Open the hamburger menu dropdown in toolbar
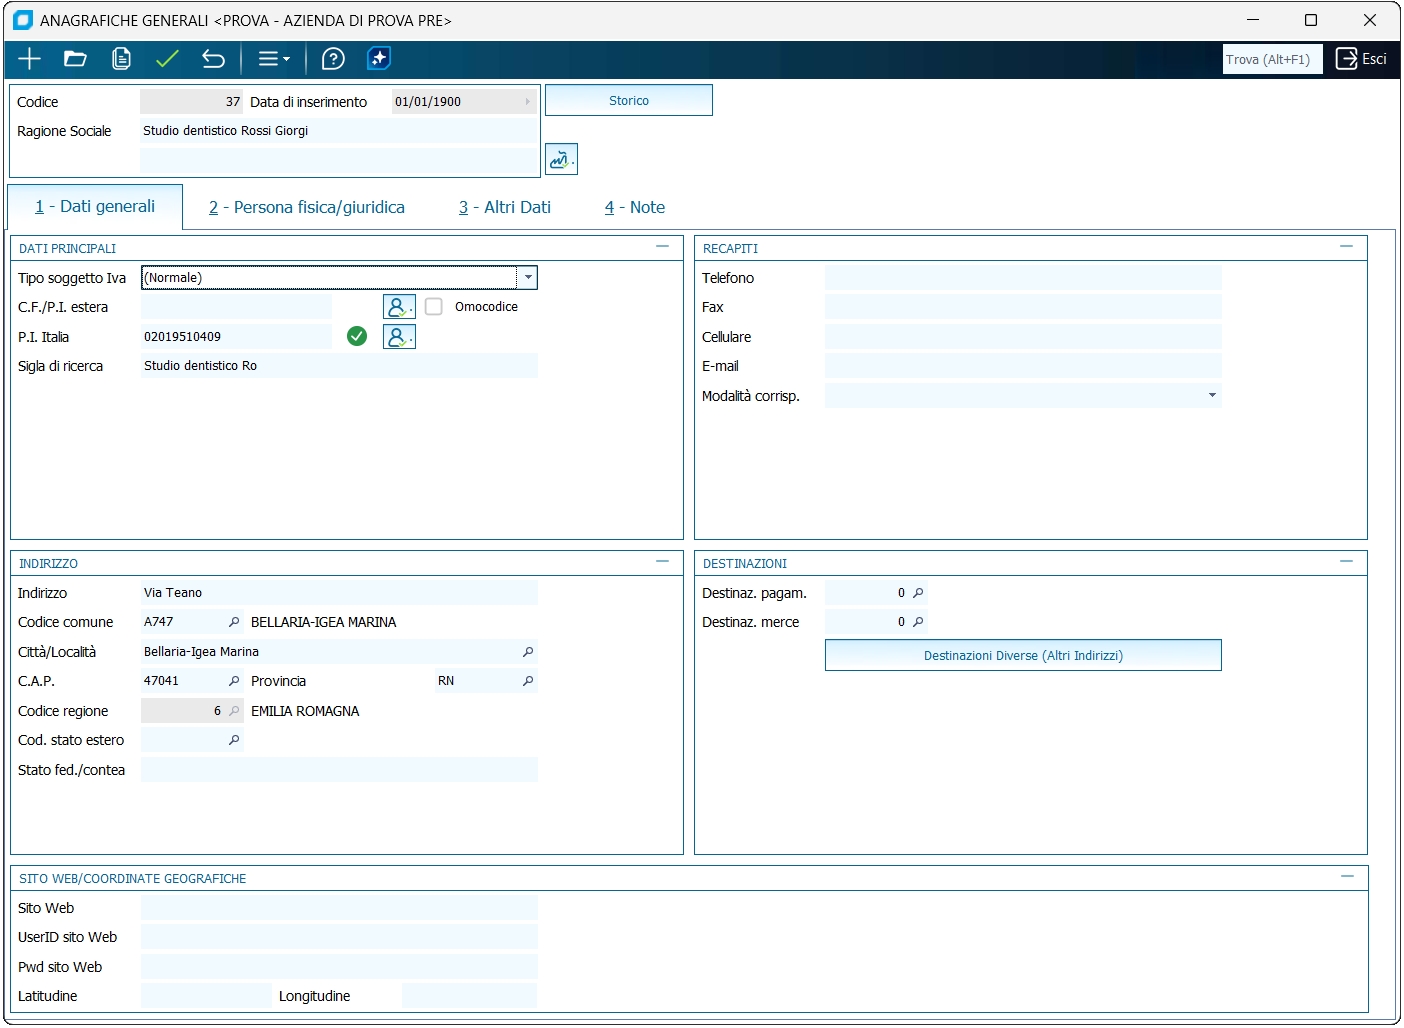Image resolution: width=1404 pixels, height=1028 pixels. 273,59
